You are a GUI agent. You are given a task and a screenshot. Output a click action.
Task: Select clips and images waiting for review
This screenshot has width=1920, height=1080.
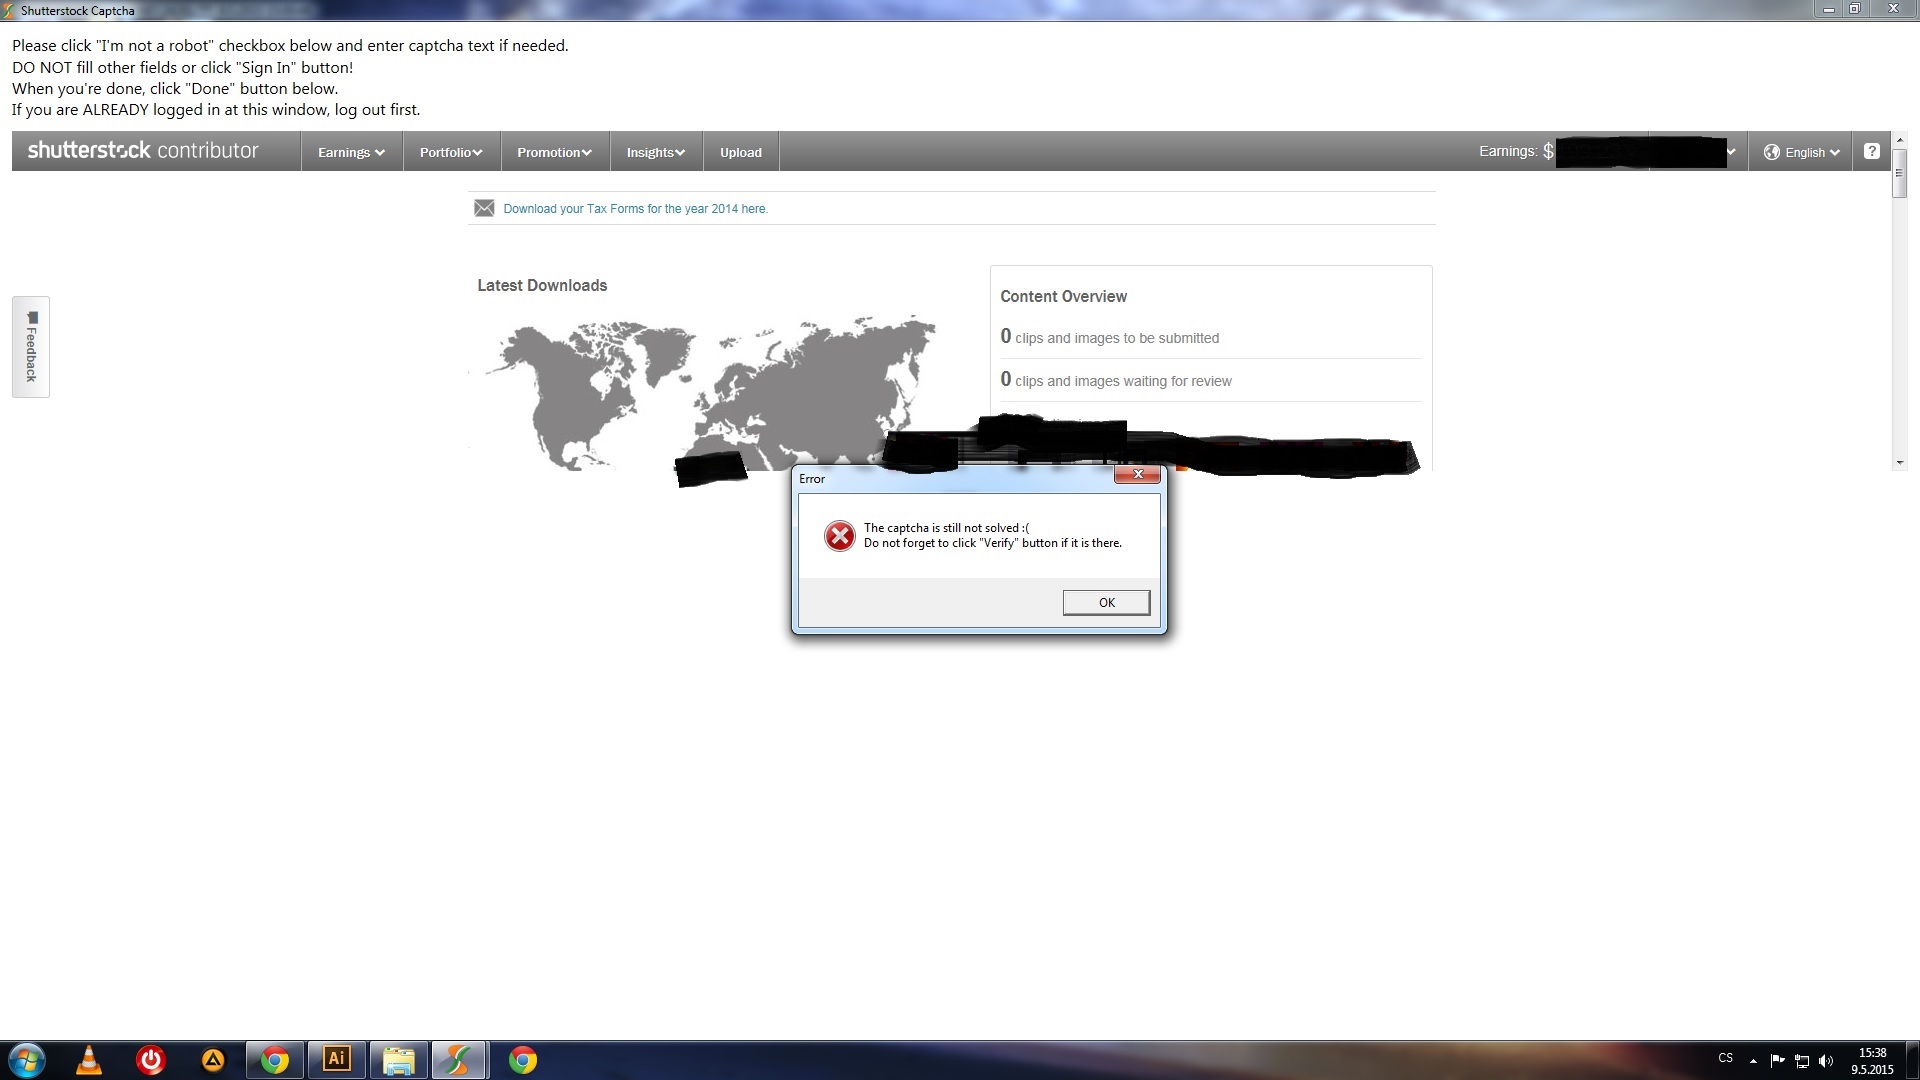[1116, 380]
